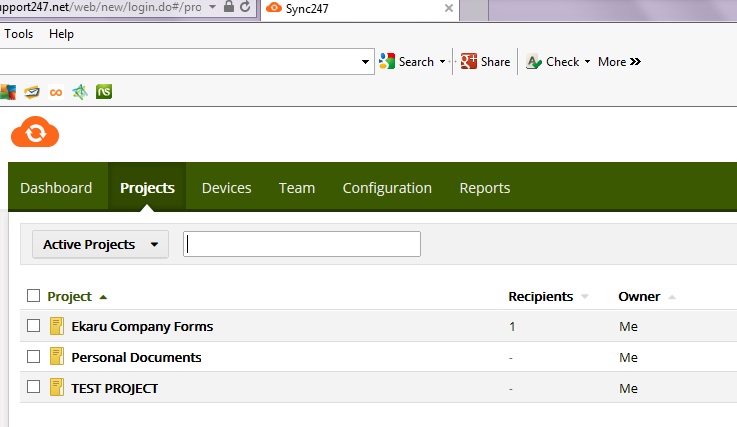
Task: Click in the project filter text field
Action: 302,244
